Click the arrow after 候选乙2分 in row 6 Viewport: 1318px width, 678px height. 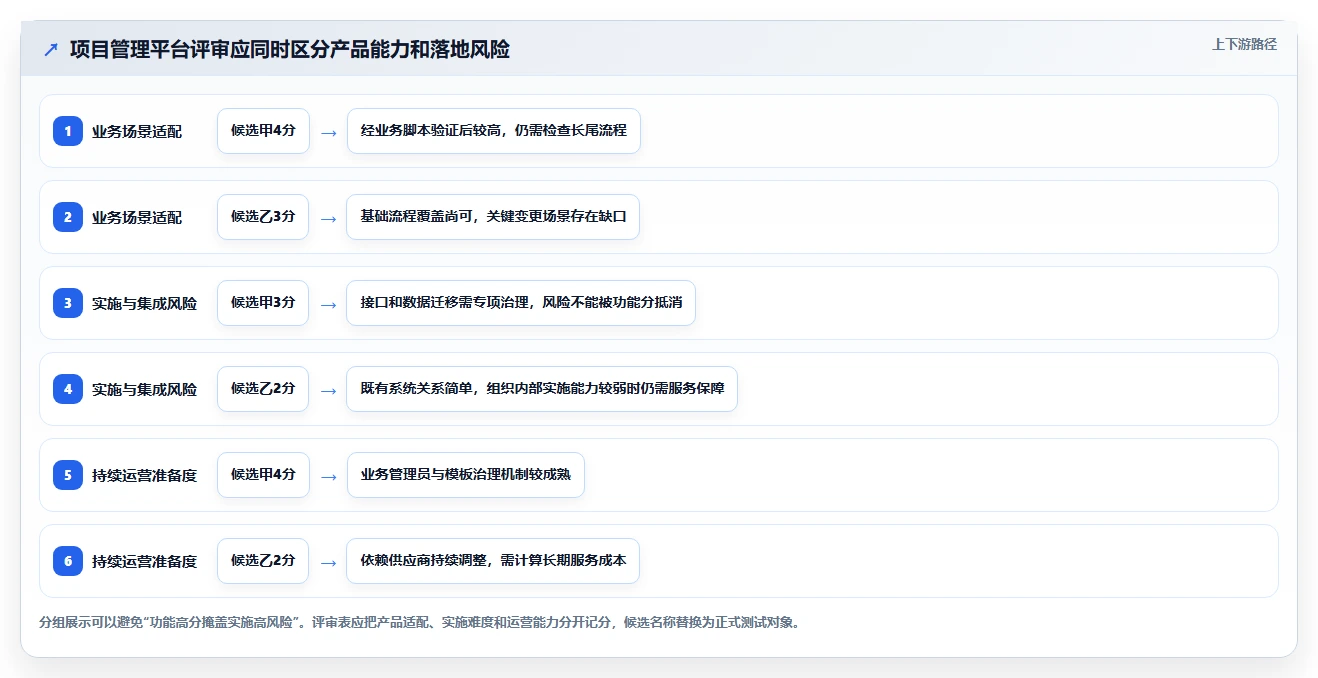328,562
